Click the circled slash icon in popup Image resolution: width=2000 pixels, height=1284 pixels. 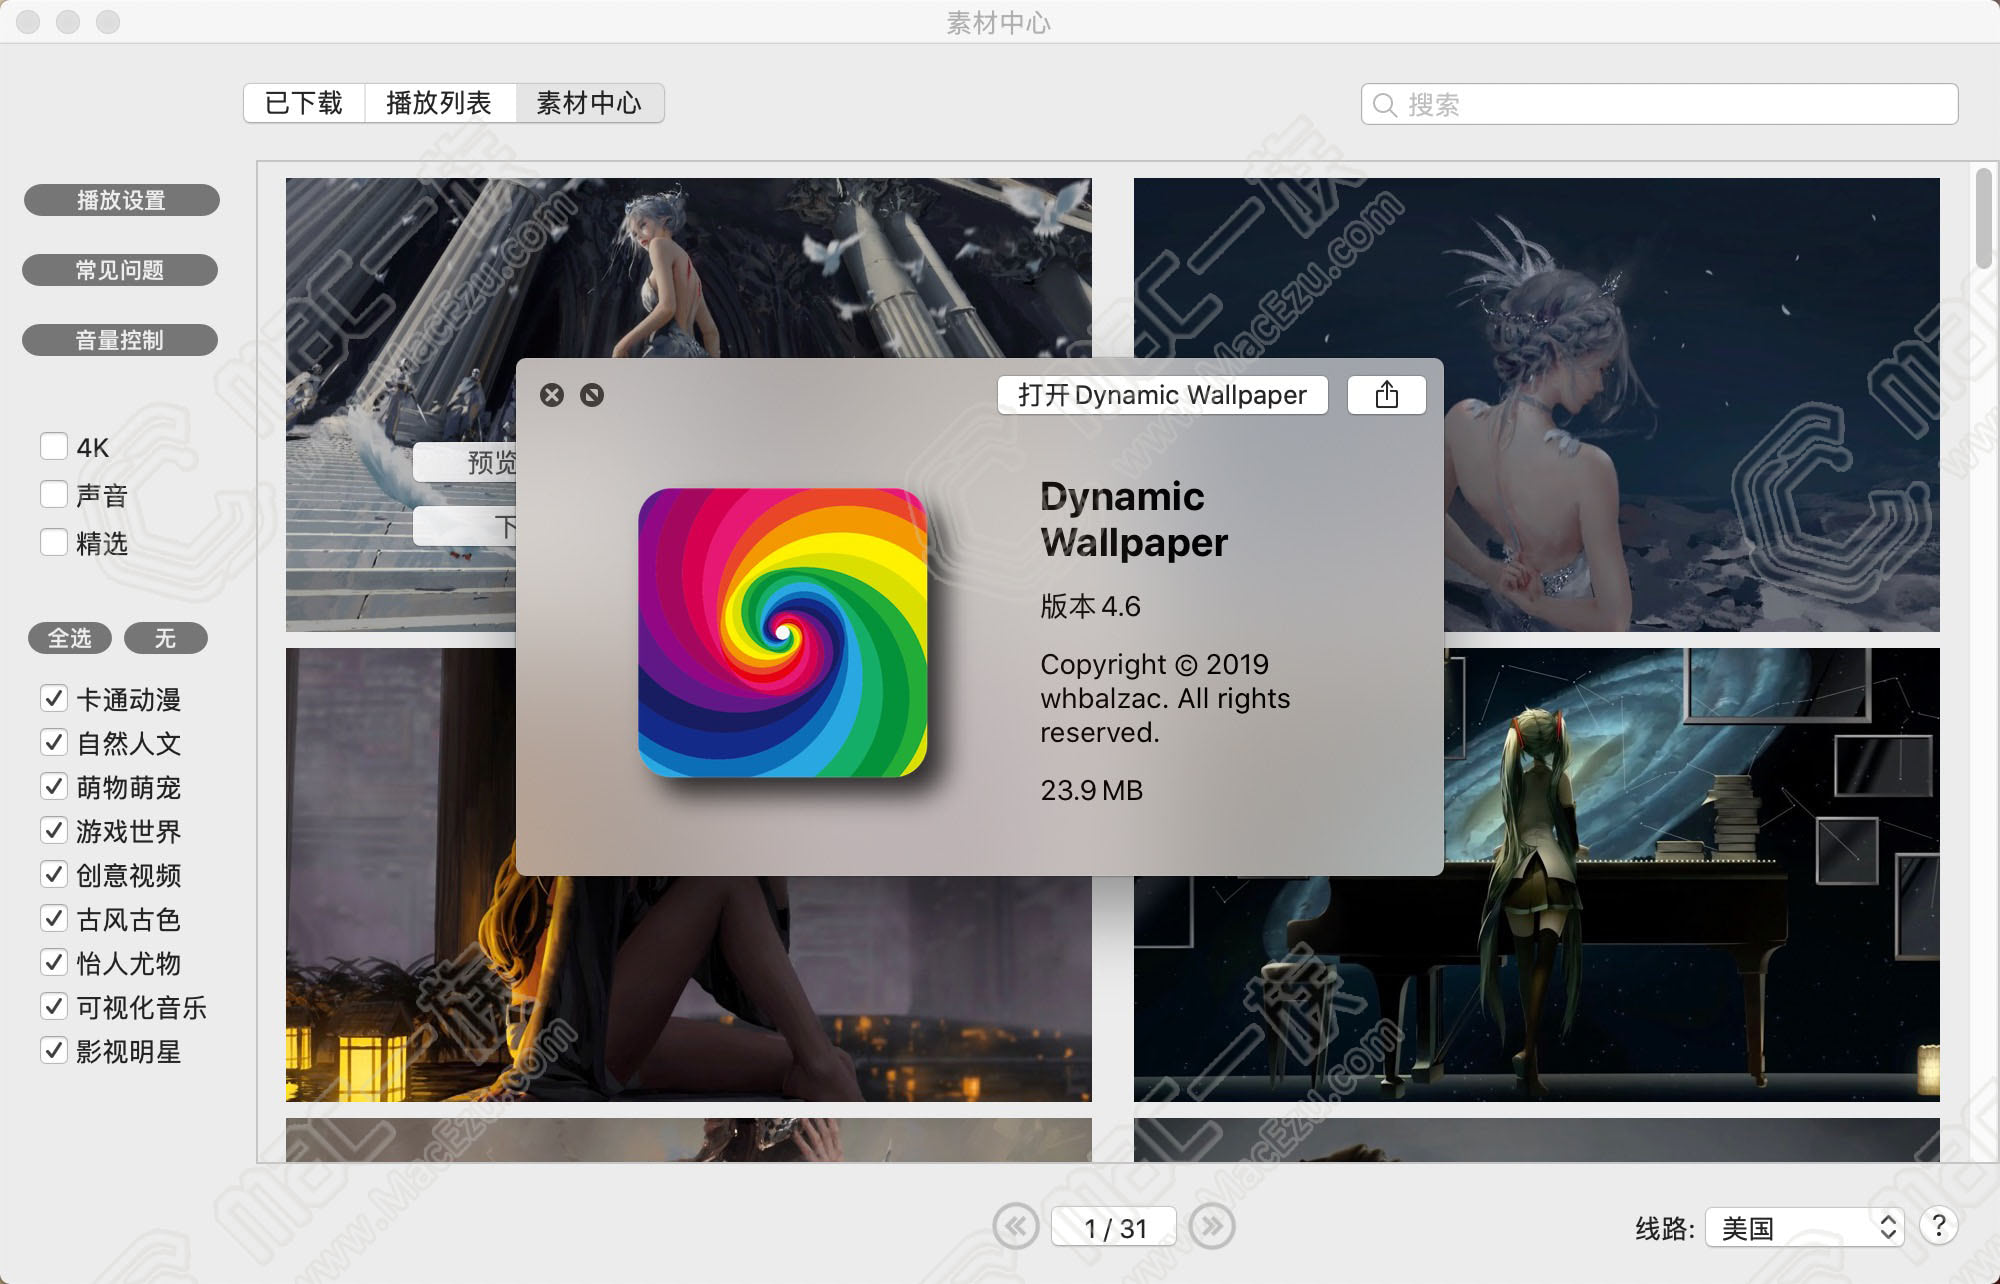(592, 395)
